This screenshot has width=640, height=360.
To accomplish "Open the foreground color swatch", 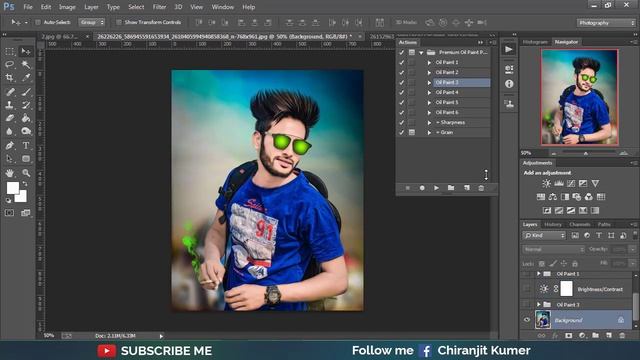I will coord(13,188).
